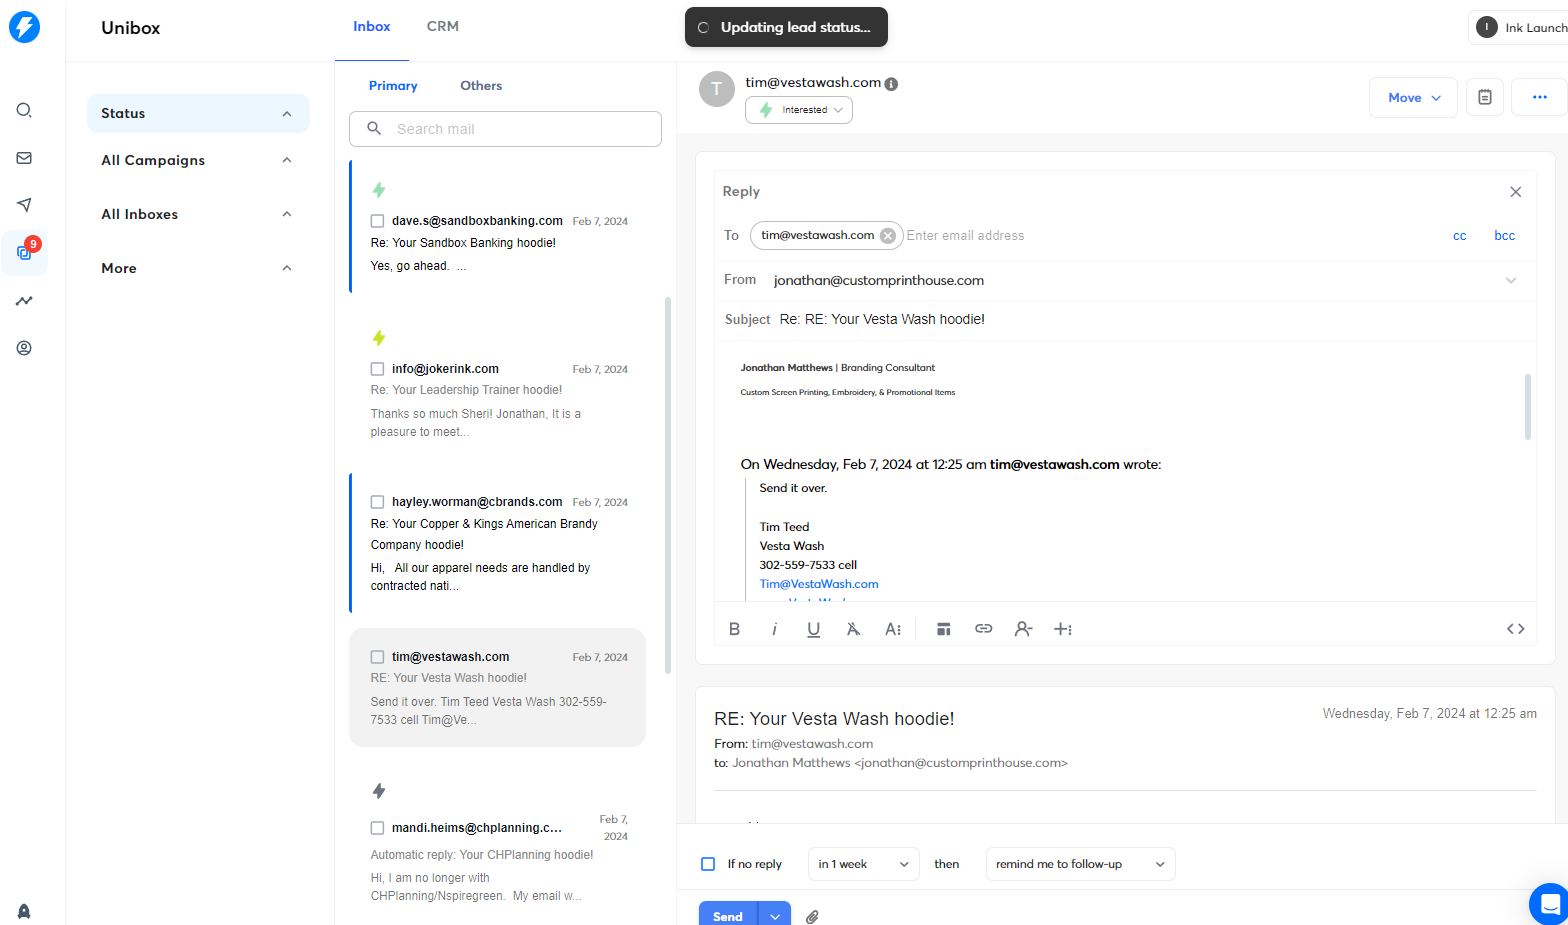Switch to the CRM tab
1568x925 pixels.
[443, 26]
